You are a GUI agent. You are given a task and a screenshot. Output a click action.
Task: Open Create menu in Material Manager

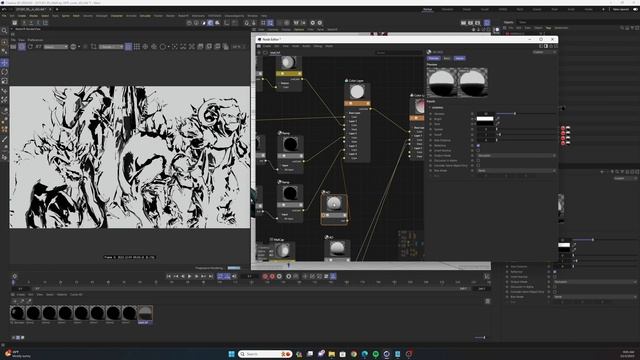click(21, 294)
